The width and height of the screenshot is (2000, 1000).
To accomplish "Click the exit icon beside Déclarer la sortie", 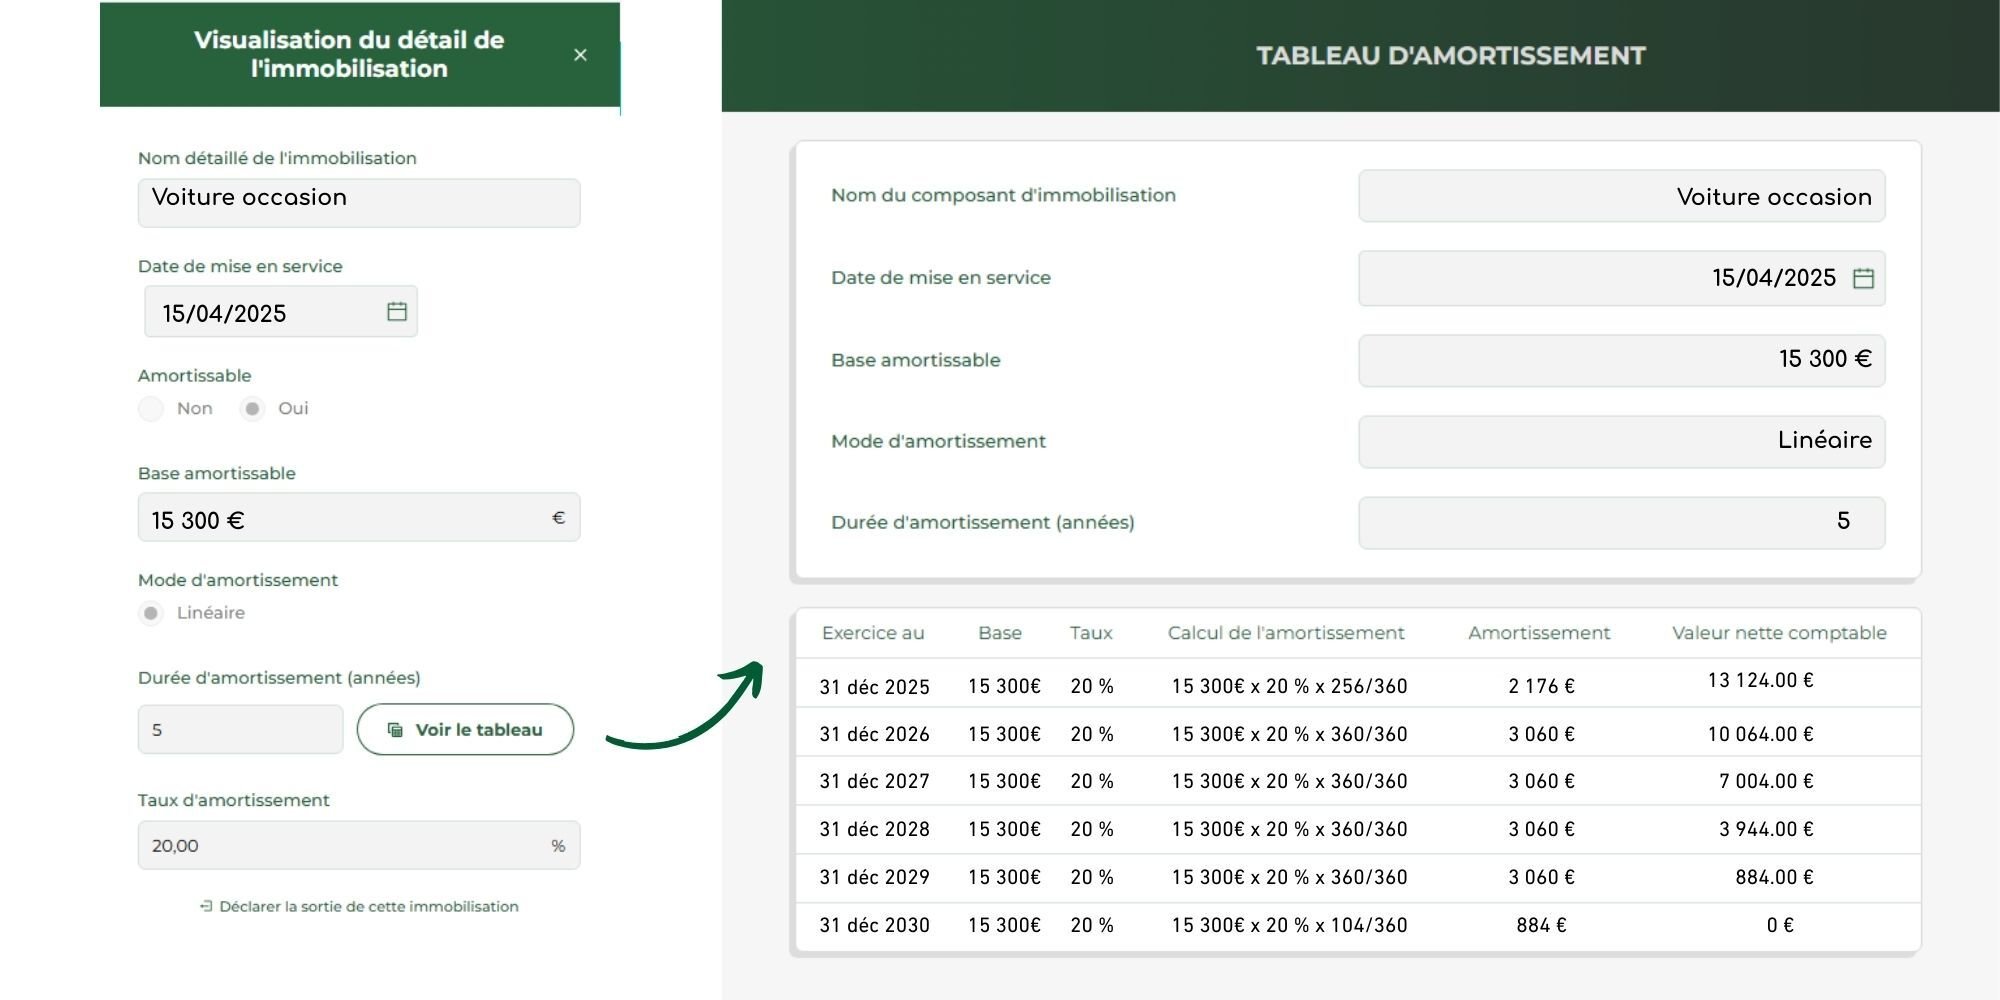I will [x=206, y=906].
